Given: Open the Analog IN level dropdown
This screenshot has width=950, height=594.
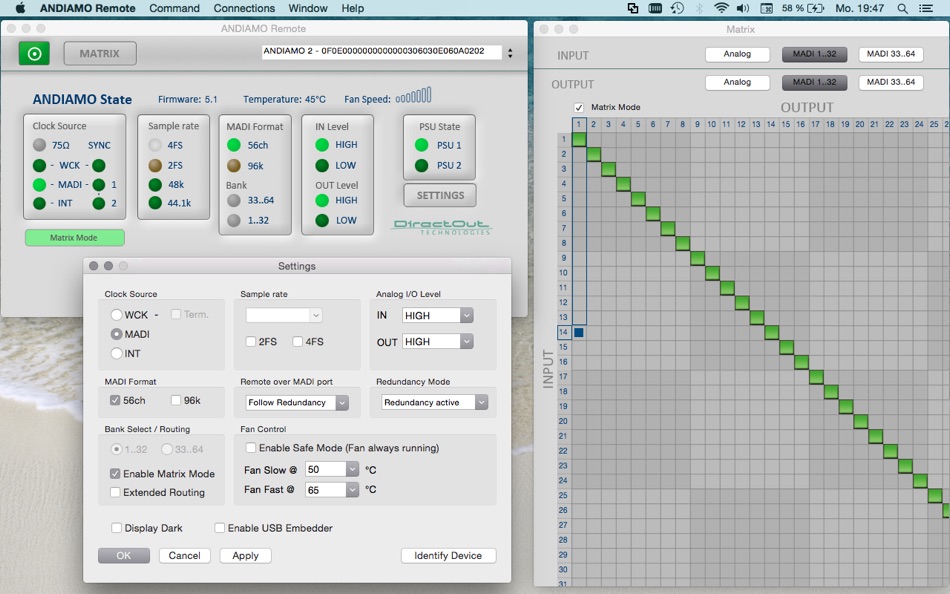Looking at the screenshot, I should pyautogui.click(x=437, y=315).
